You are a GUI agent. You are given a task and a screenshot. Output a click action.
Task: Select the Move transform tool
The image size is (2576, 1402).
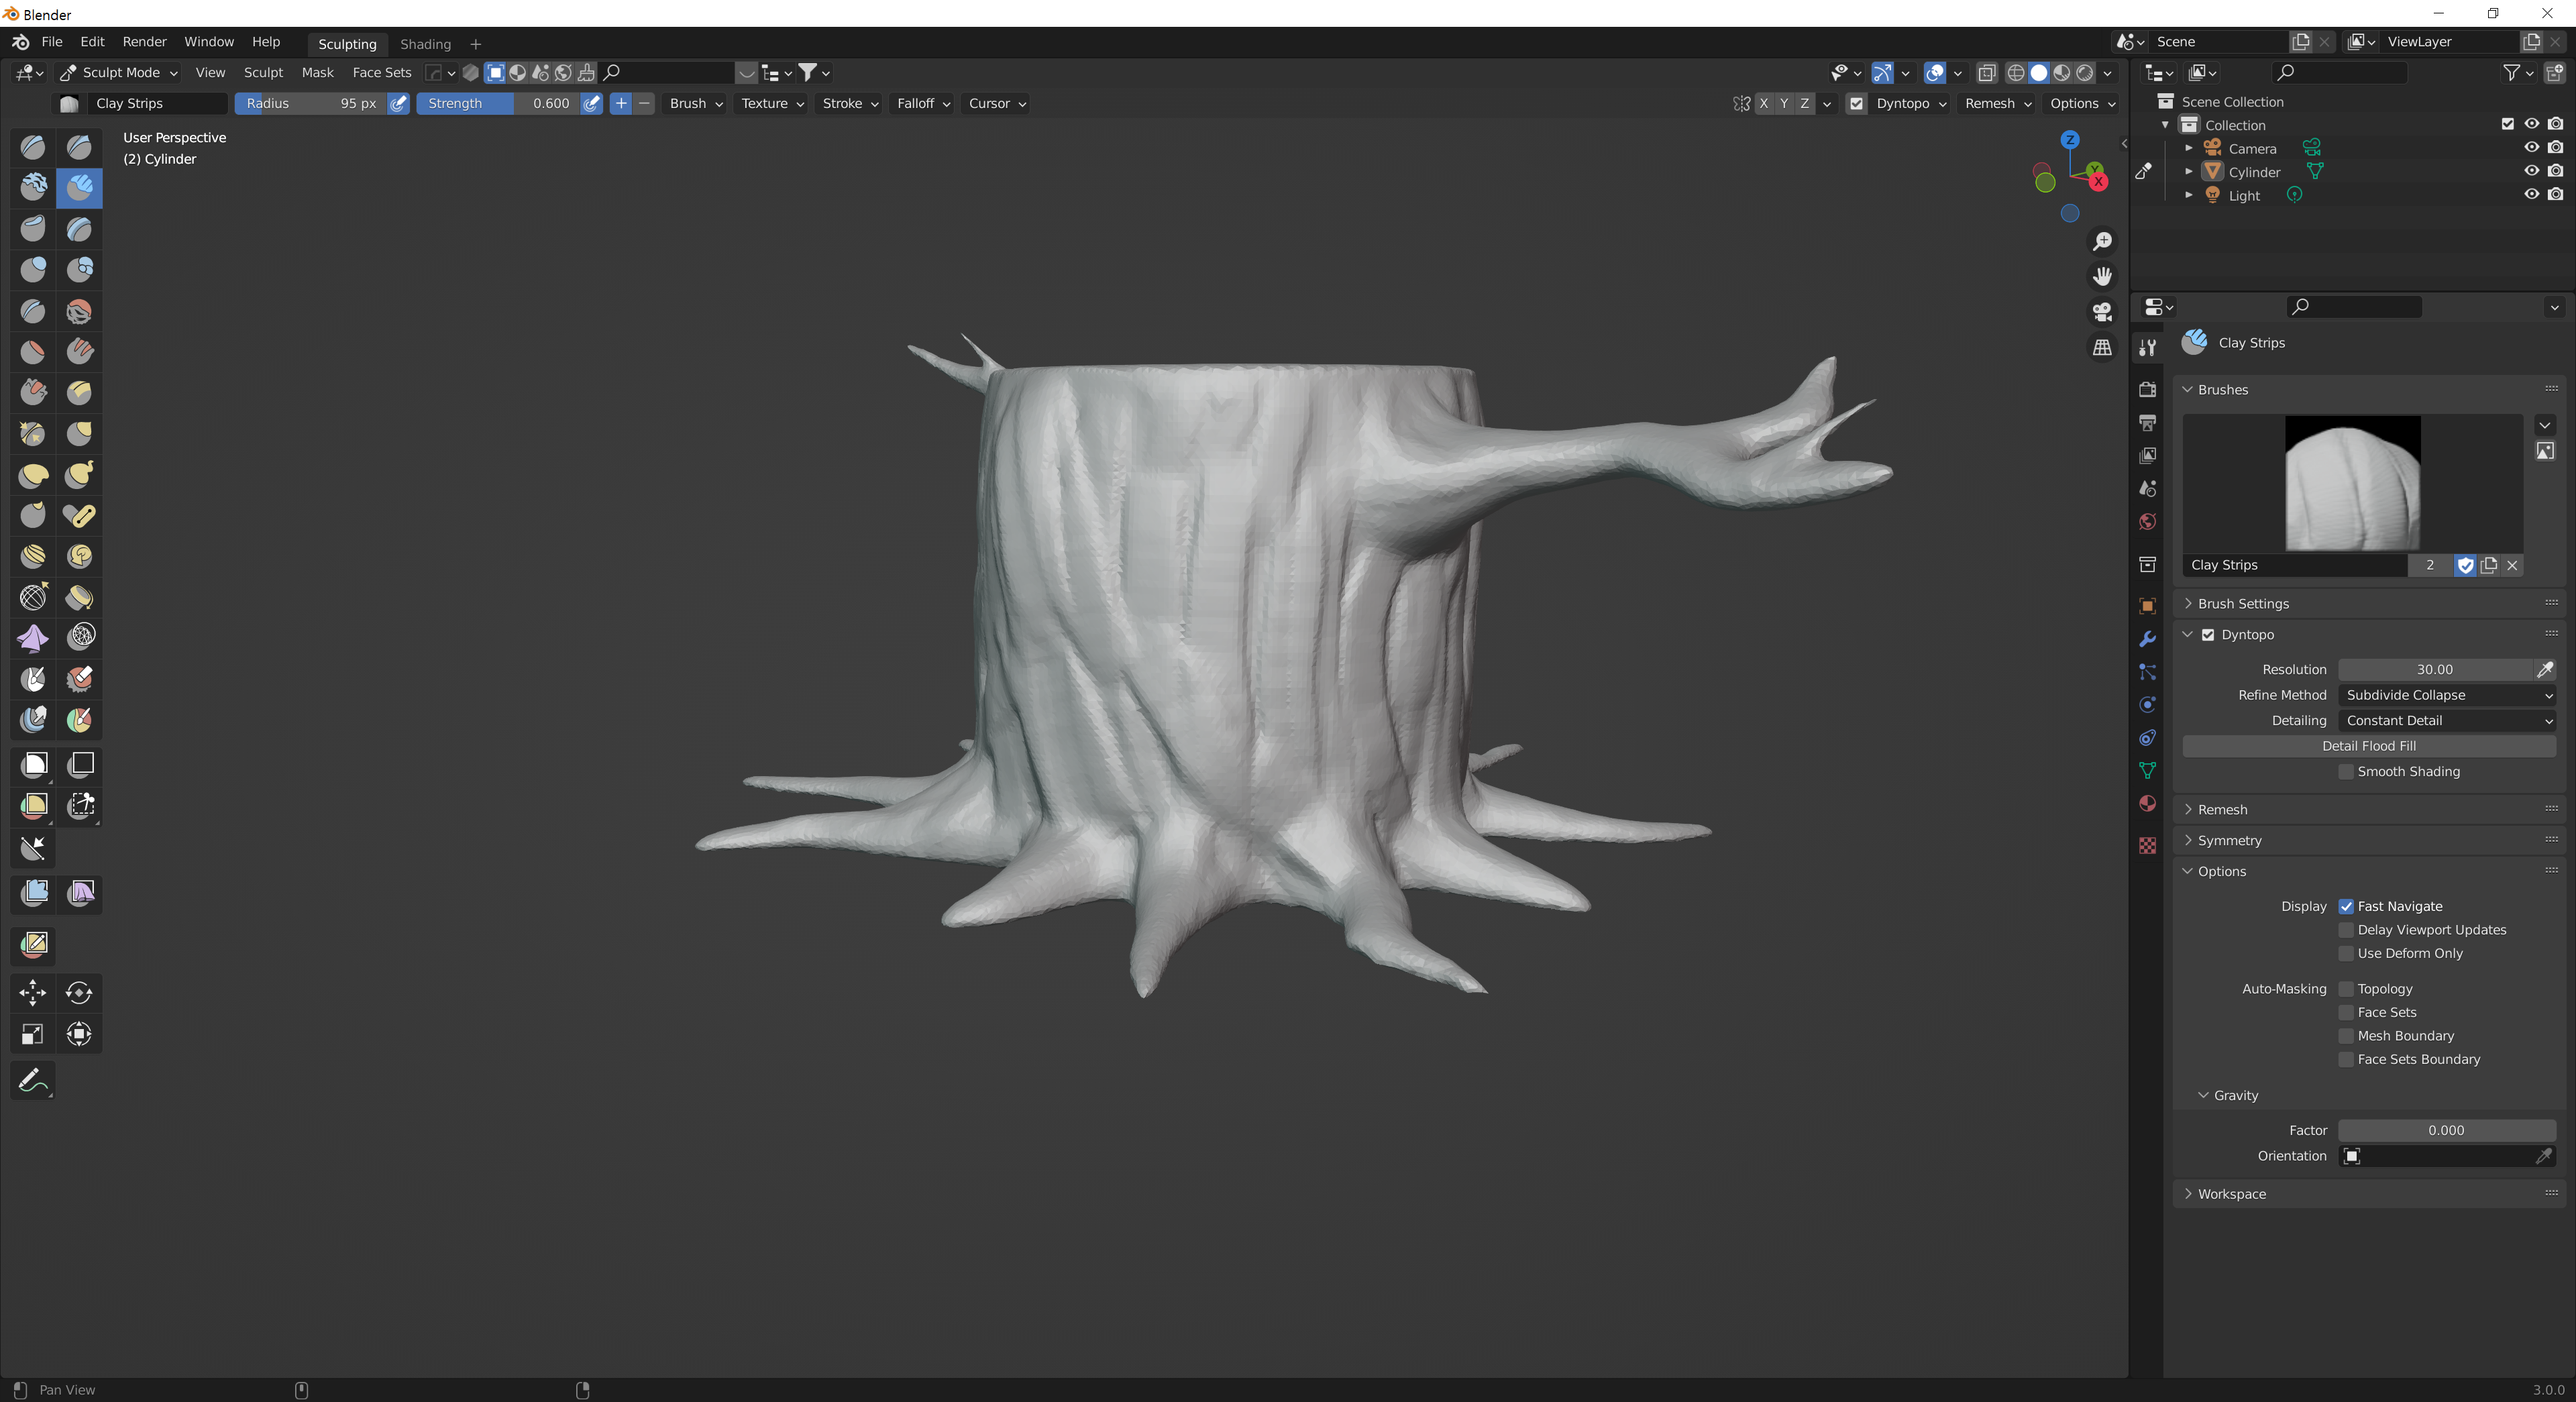33,992
